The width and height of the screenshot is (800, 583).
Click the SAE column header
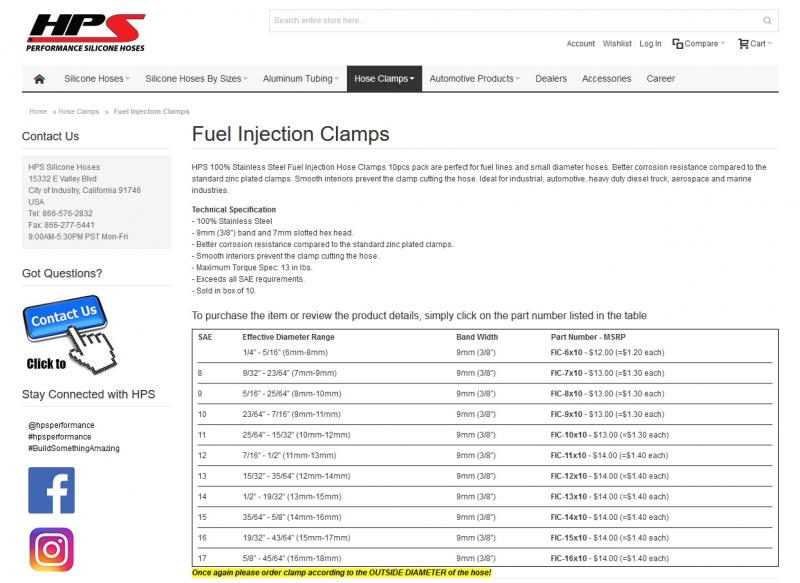click(205, 337)
